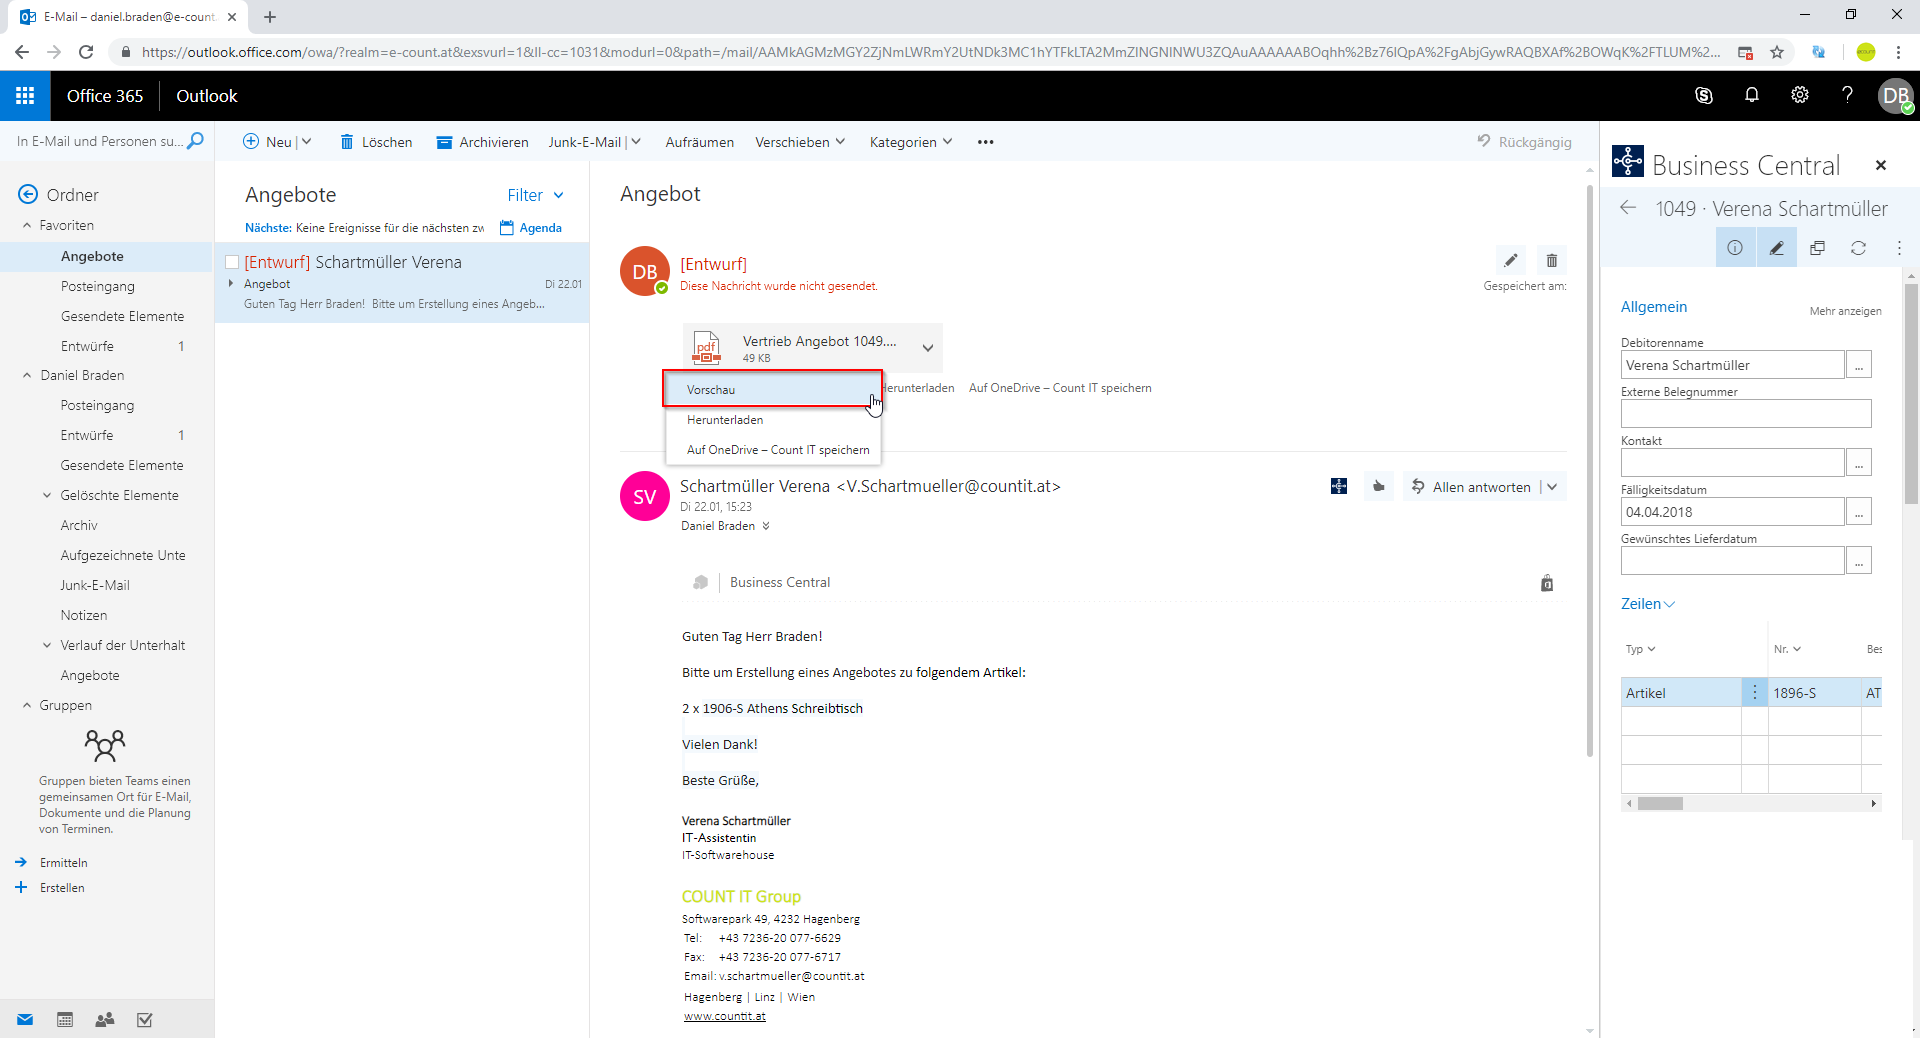Click Ermitteln groups link
This screenshot has width=1920, height=1038.
coord(63,862)
